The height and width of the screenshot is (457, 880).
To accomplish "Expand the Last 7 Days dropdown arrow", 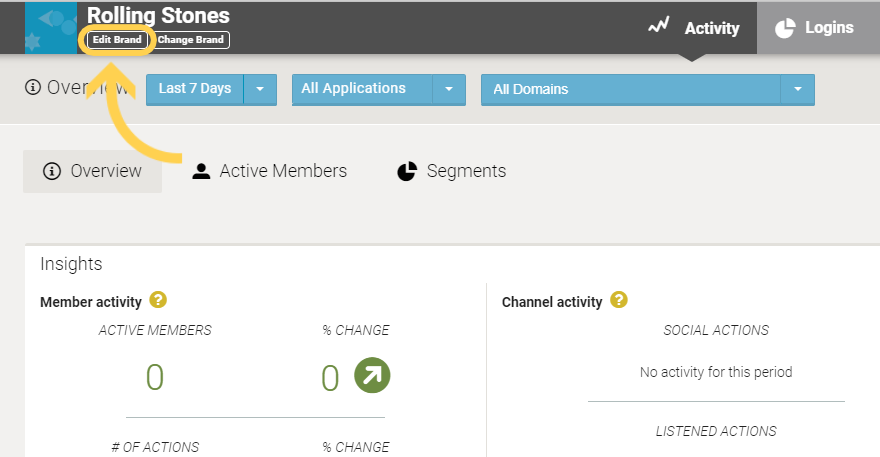I will [x=260, y=89].
